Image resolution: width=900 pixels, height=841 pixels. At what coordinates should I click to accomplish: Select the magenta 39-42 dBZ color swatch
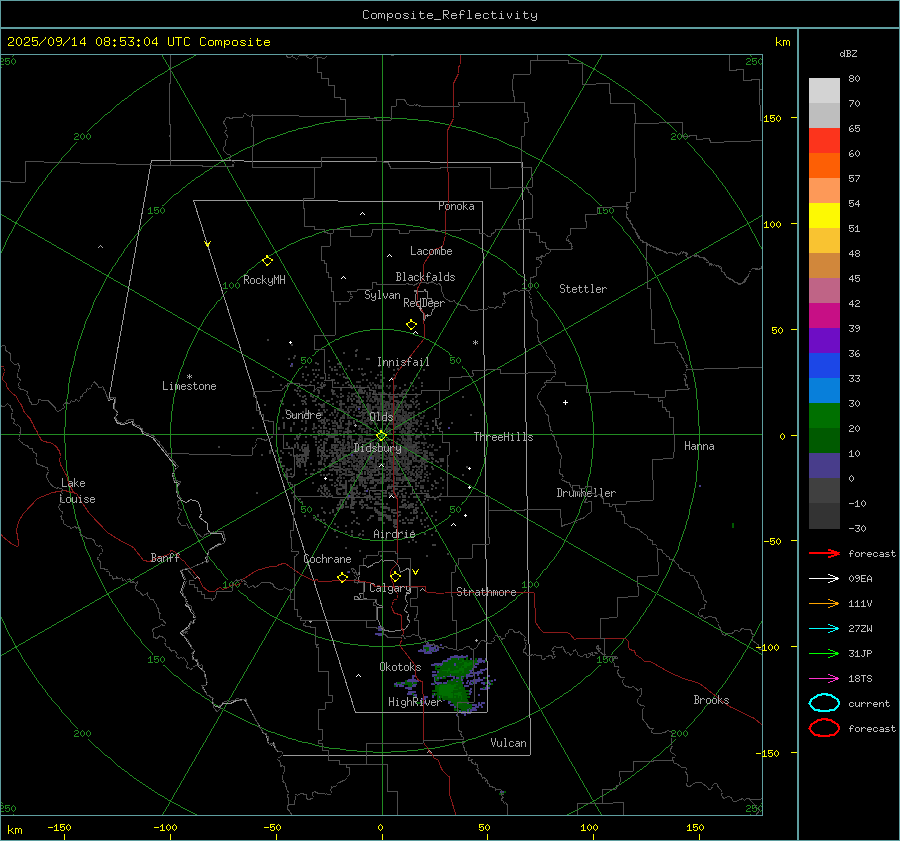click(x=824, y=315)
